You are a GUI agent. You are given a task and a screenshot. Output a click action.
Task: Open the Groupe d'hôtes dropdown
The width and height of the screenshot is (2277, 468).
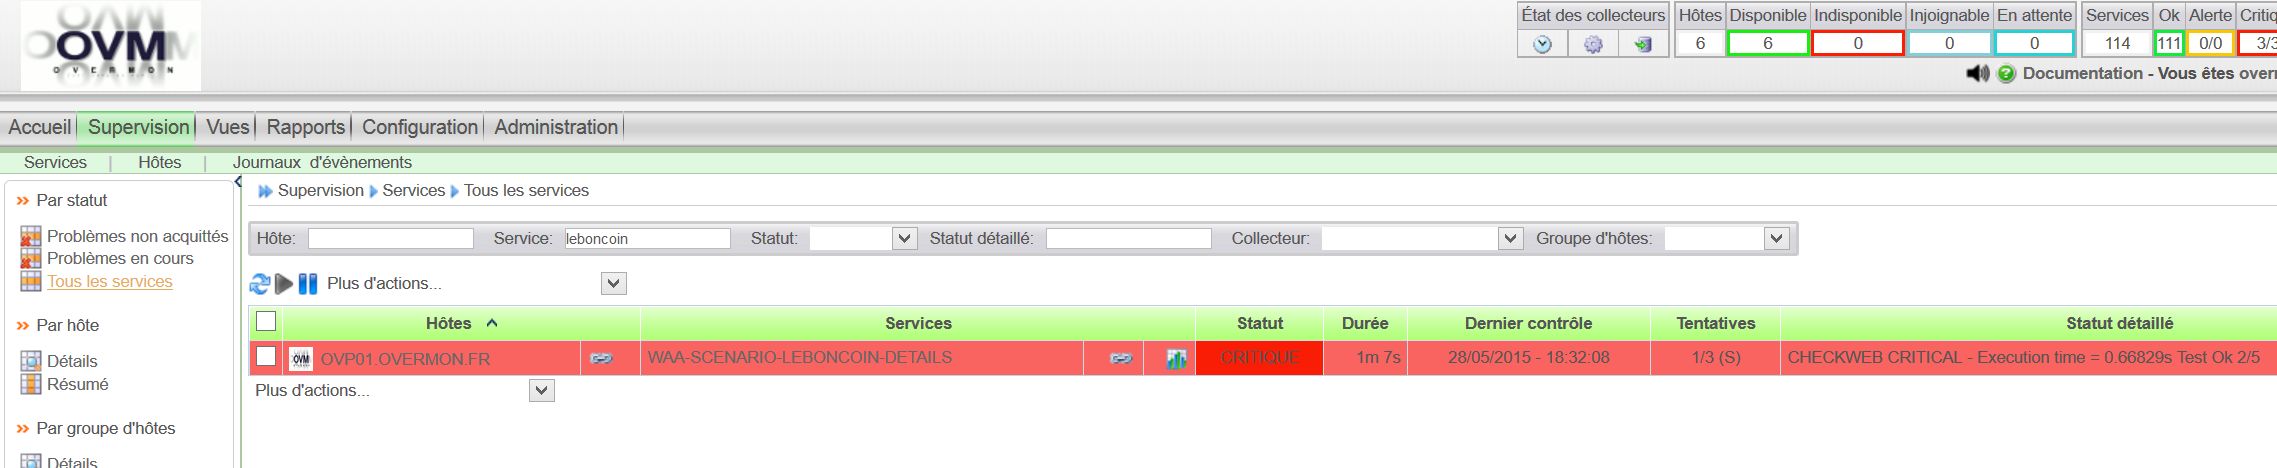point(1776,238)
